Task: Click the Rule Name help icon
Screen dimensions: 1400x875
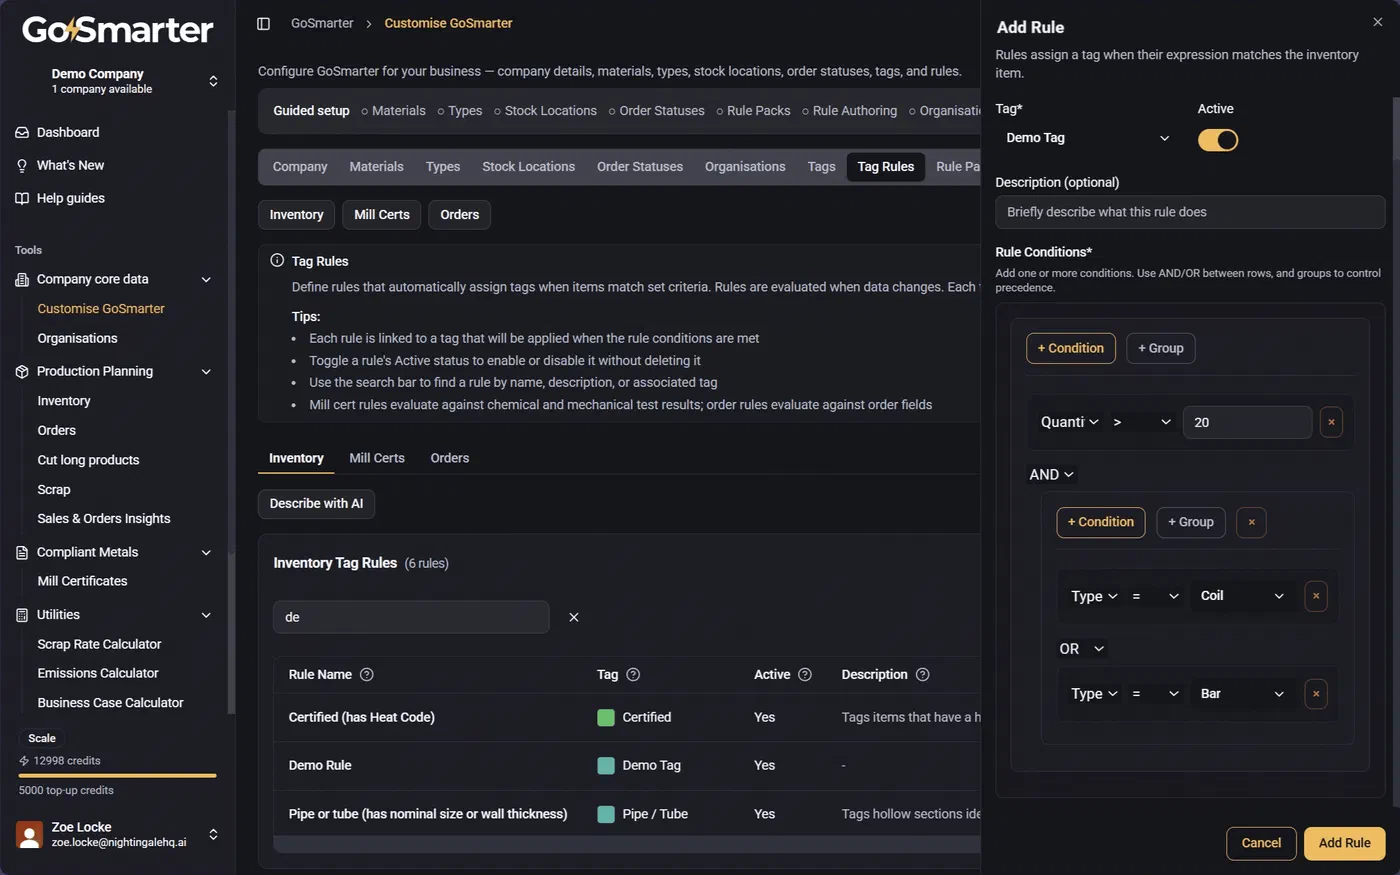Action: 367,675
